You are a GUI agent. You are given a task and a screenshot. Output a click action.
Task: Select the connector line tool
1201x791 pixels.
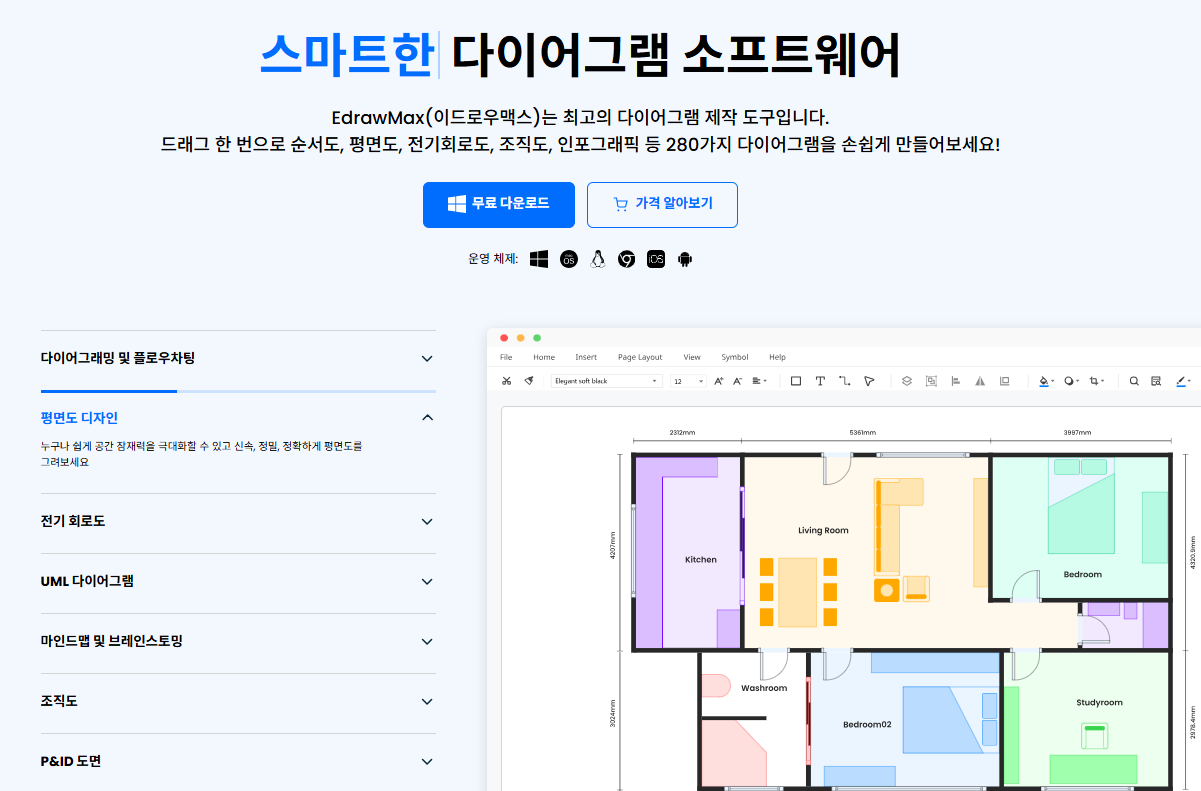point(845,381)
